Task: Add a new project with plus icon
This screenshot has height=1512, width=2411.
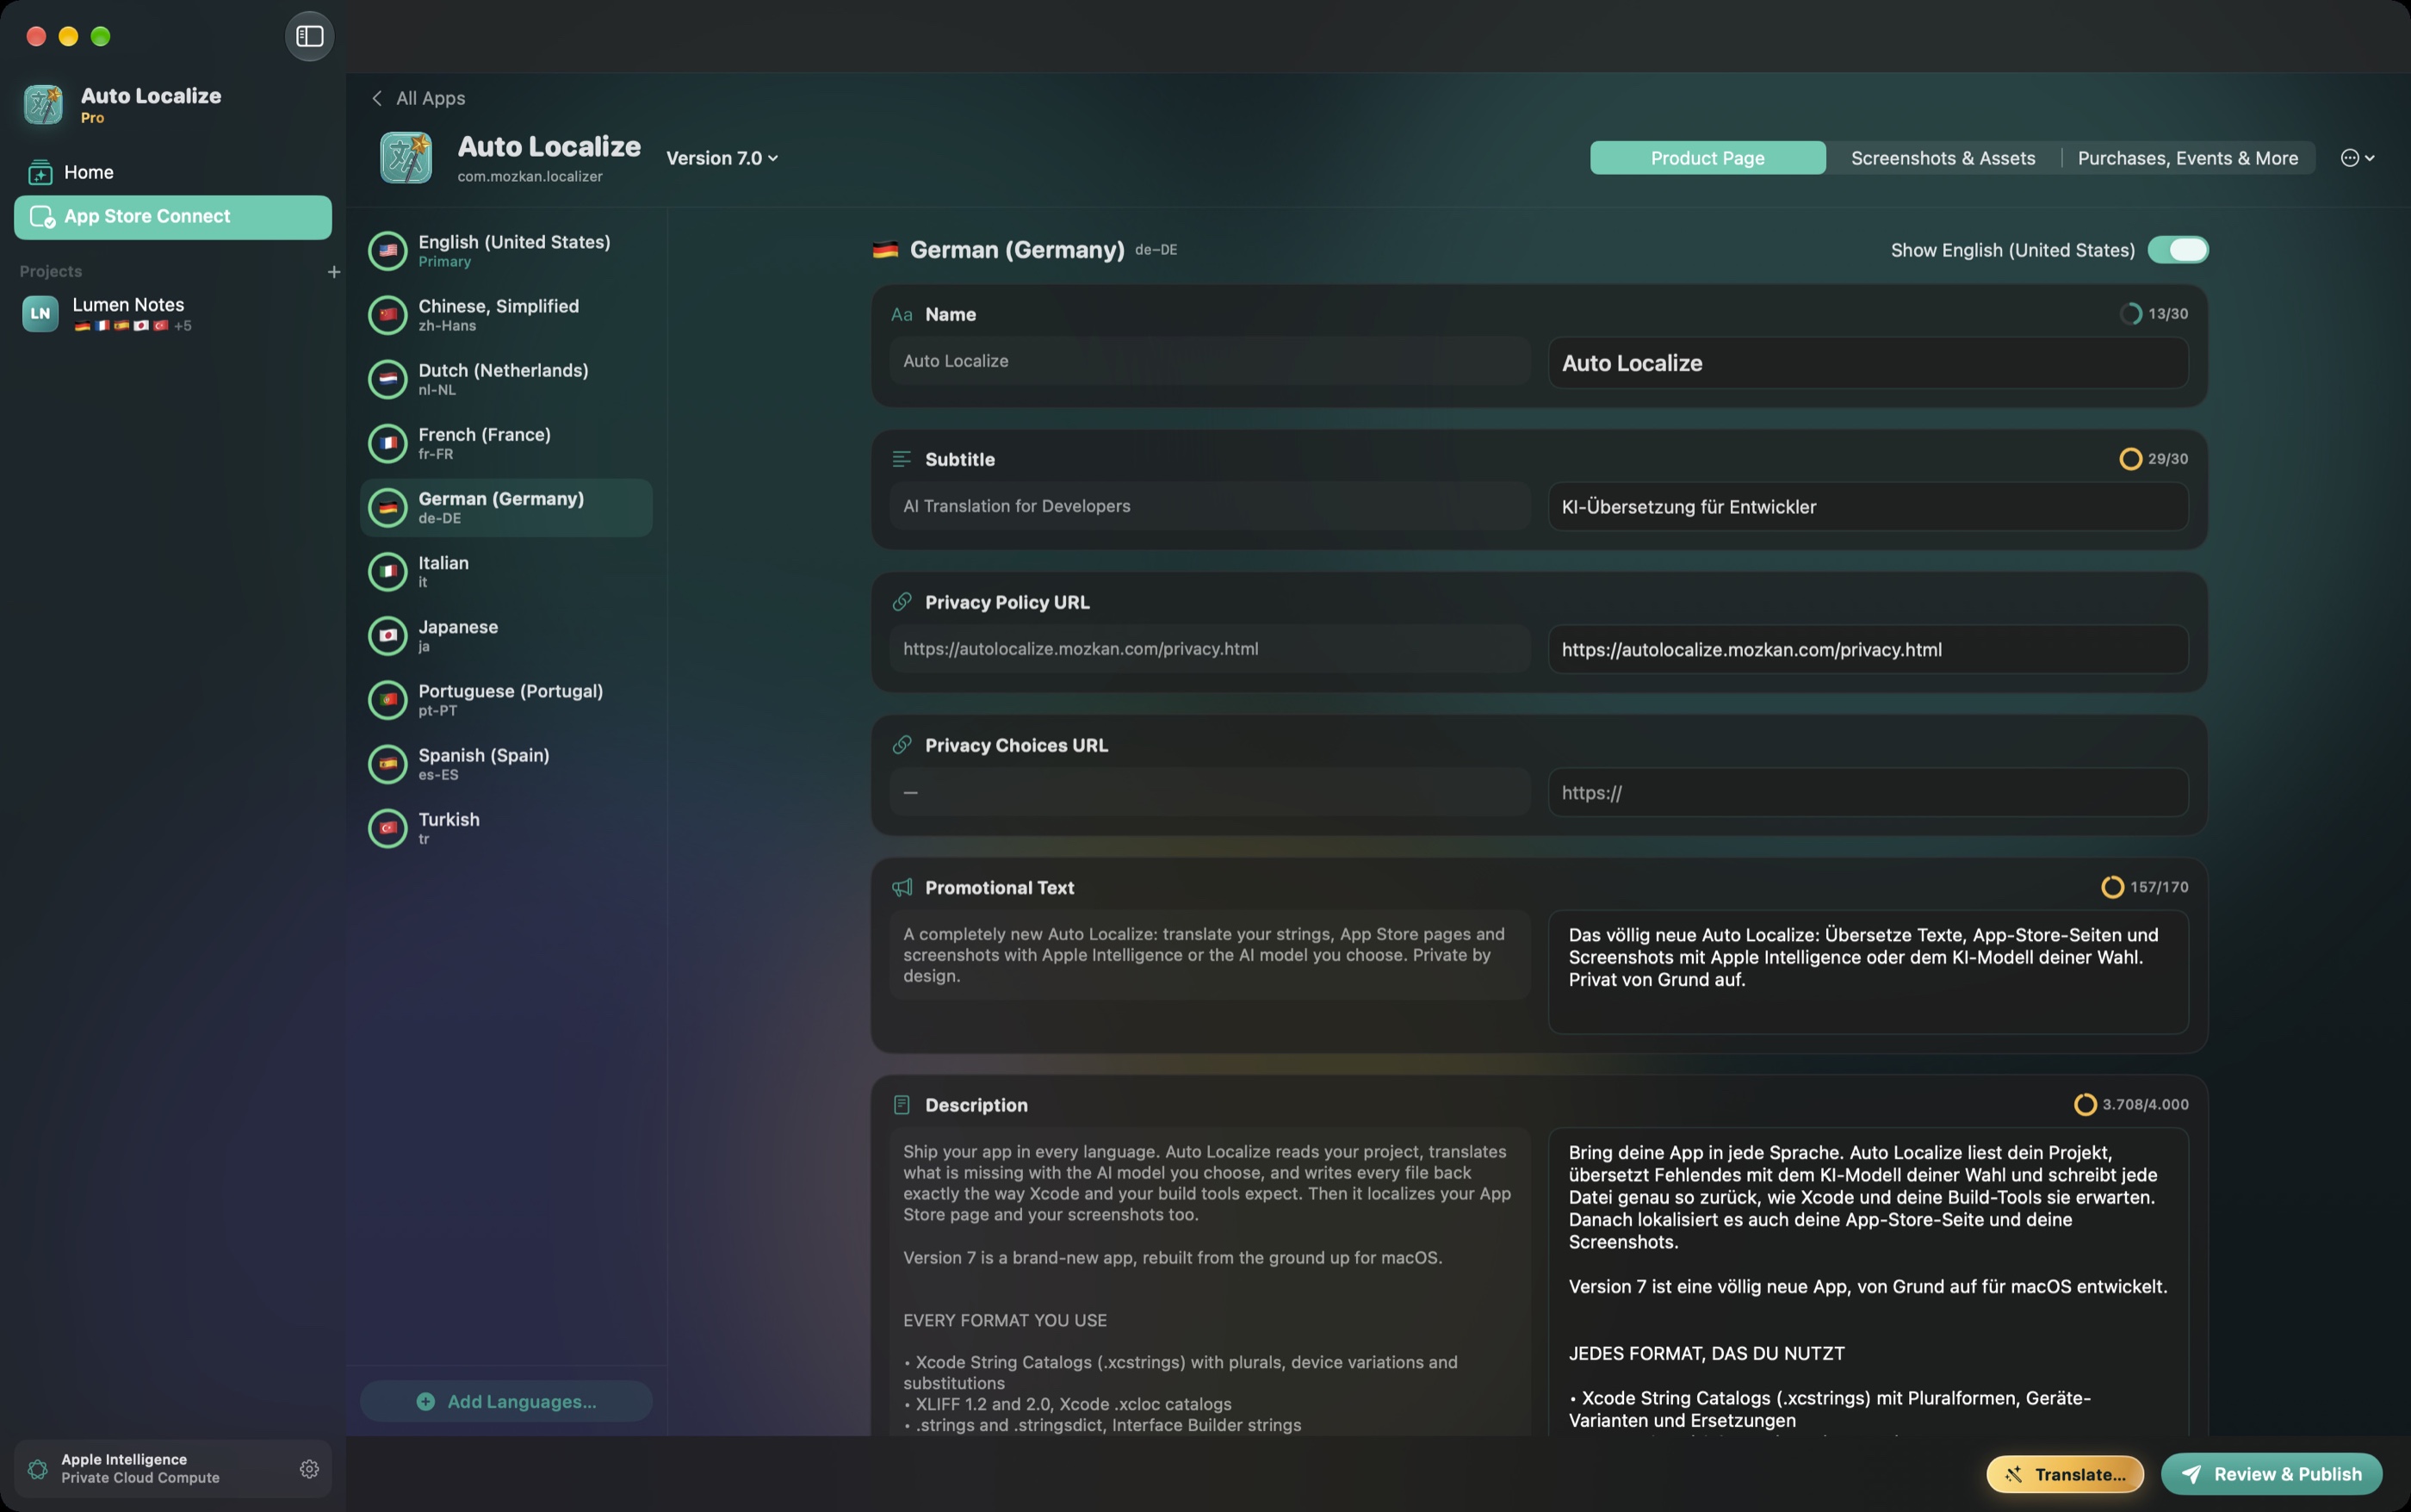Action: [334, 271]
